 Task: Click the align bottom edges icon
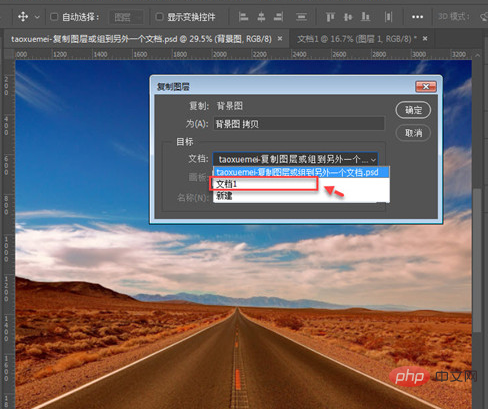coord(366,17)
